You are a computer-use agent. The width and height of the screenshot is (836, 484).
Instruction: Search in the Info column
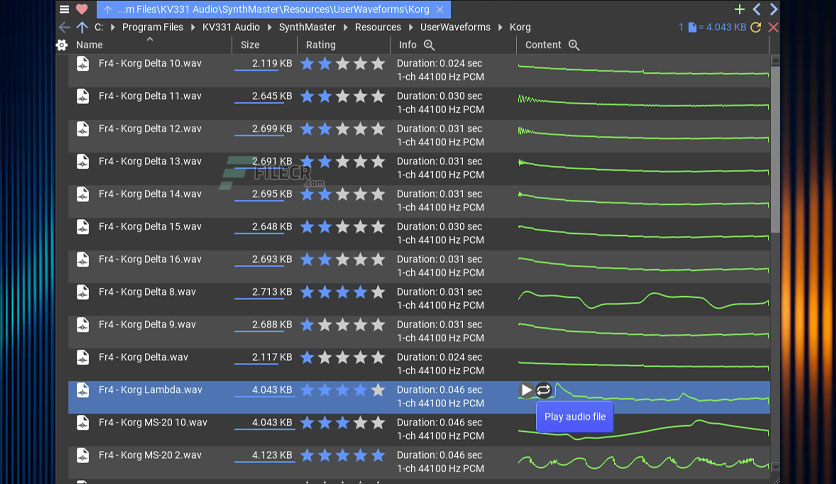pyautogui.click(x=429, y=45)
